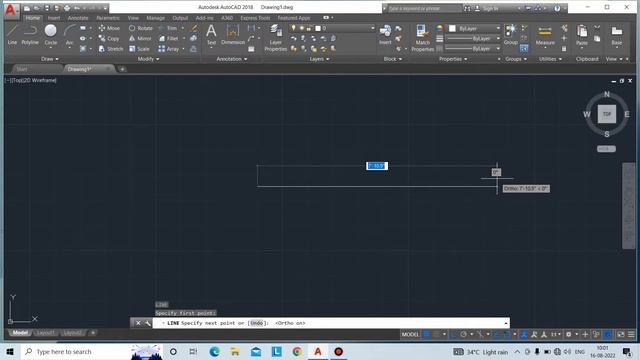The image size is (640, 360).
Task: Expand the Annotation panel
Action: 231,59
